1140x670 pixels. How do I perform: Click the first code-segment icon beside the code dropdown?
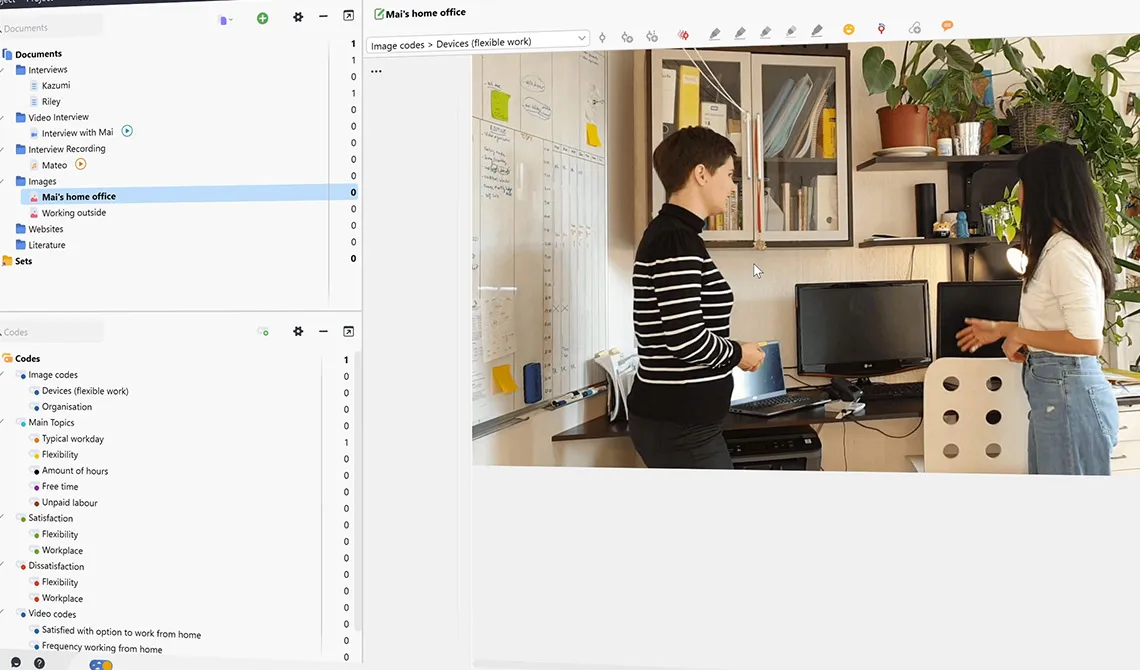(602, 37)
